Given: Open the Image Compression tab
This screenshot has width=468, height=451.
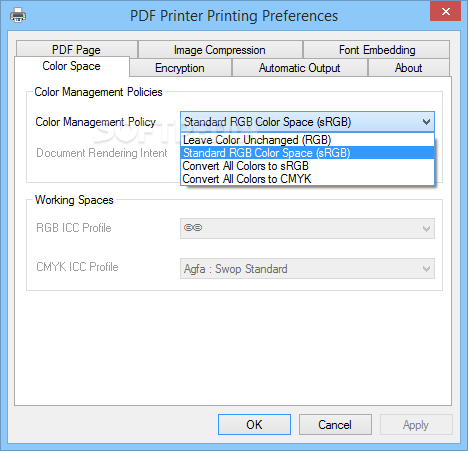Looking at the screenshot, I should coord(220,50).
